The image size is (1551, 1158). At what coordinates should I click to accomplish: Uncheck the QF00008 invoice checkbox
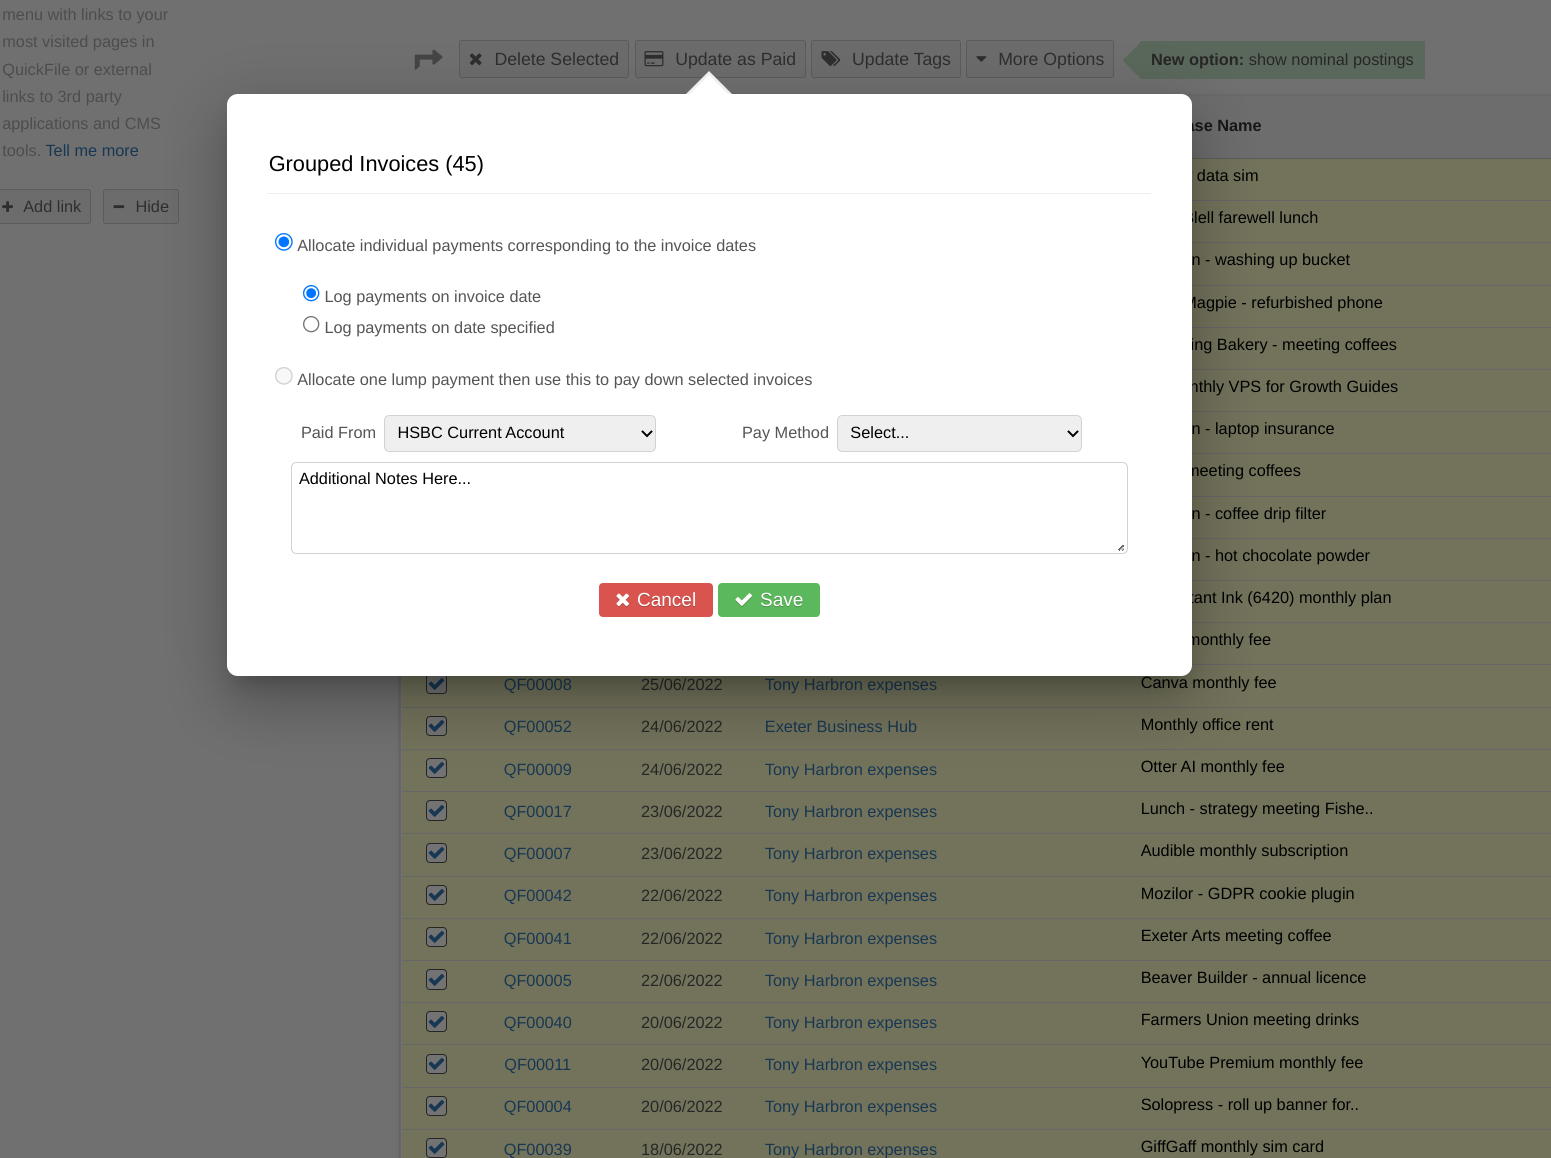436,684
